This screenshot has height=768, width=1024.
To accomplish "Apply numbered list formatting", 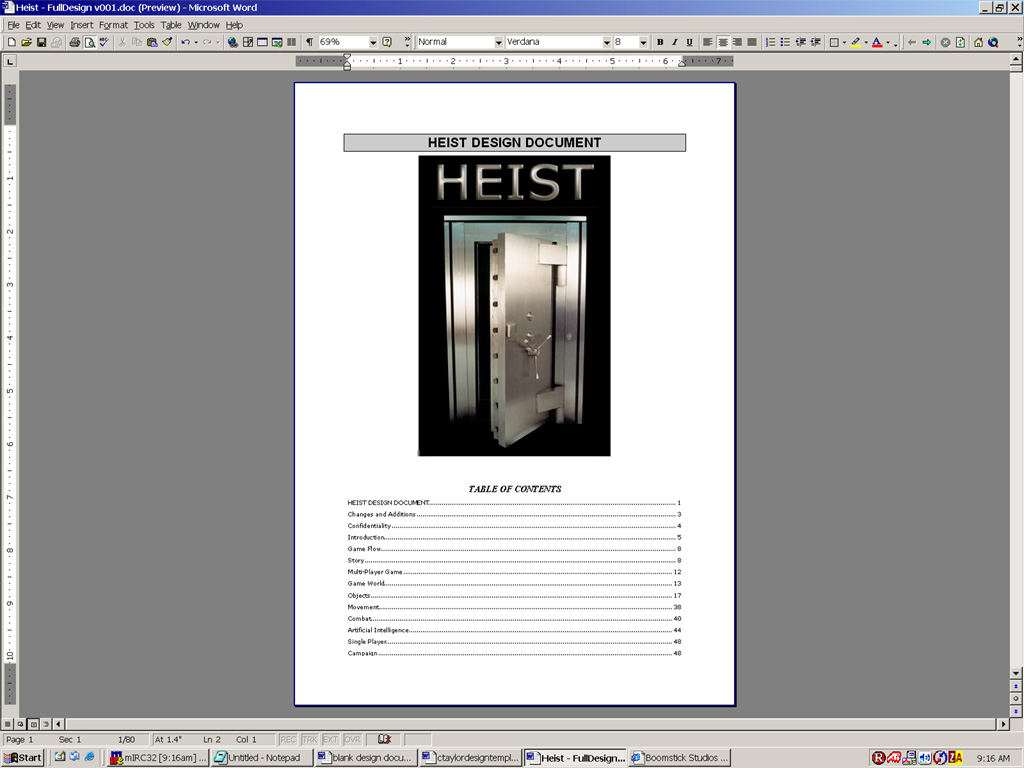I will tap(770, 42).
